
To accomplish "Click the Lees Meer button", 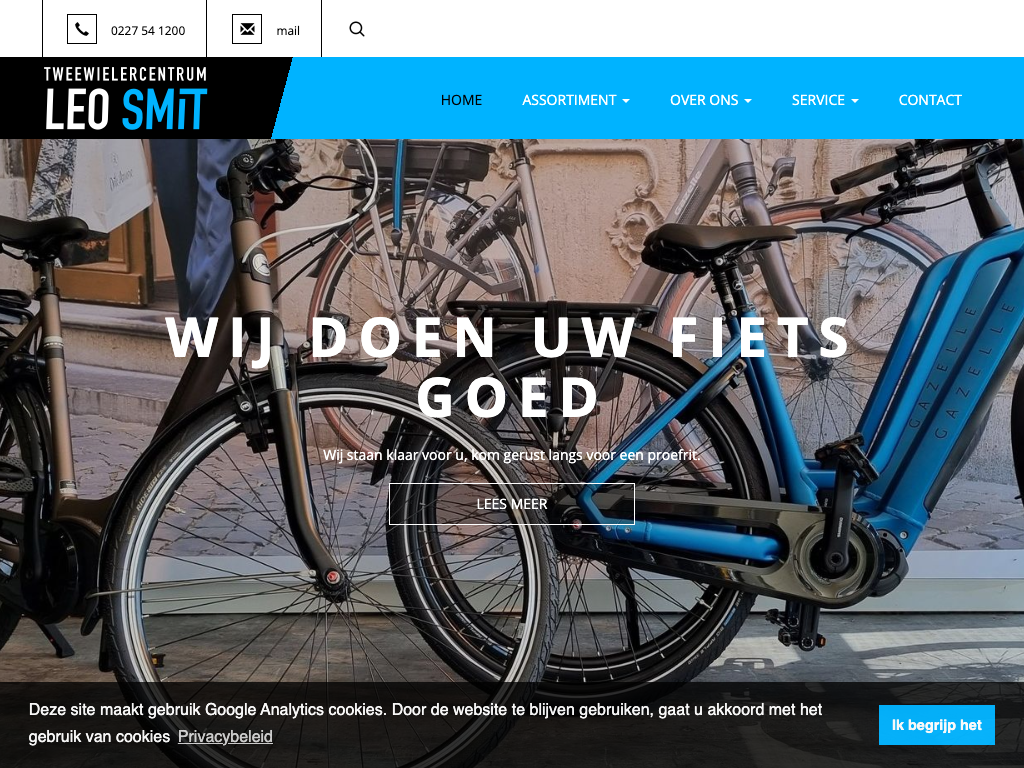I will [x=512, y=504].
